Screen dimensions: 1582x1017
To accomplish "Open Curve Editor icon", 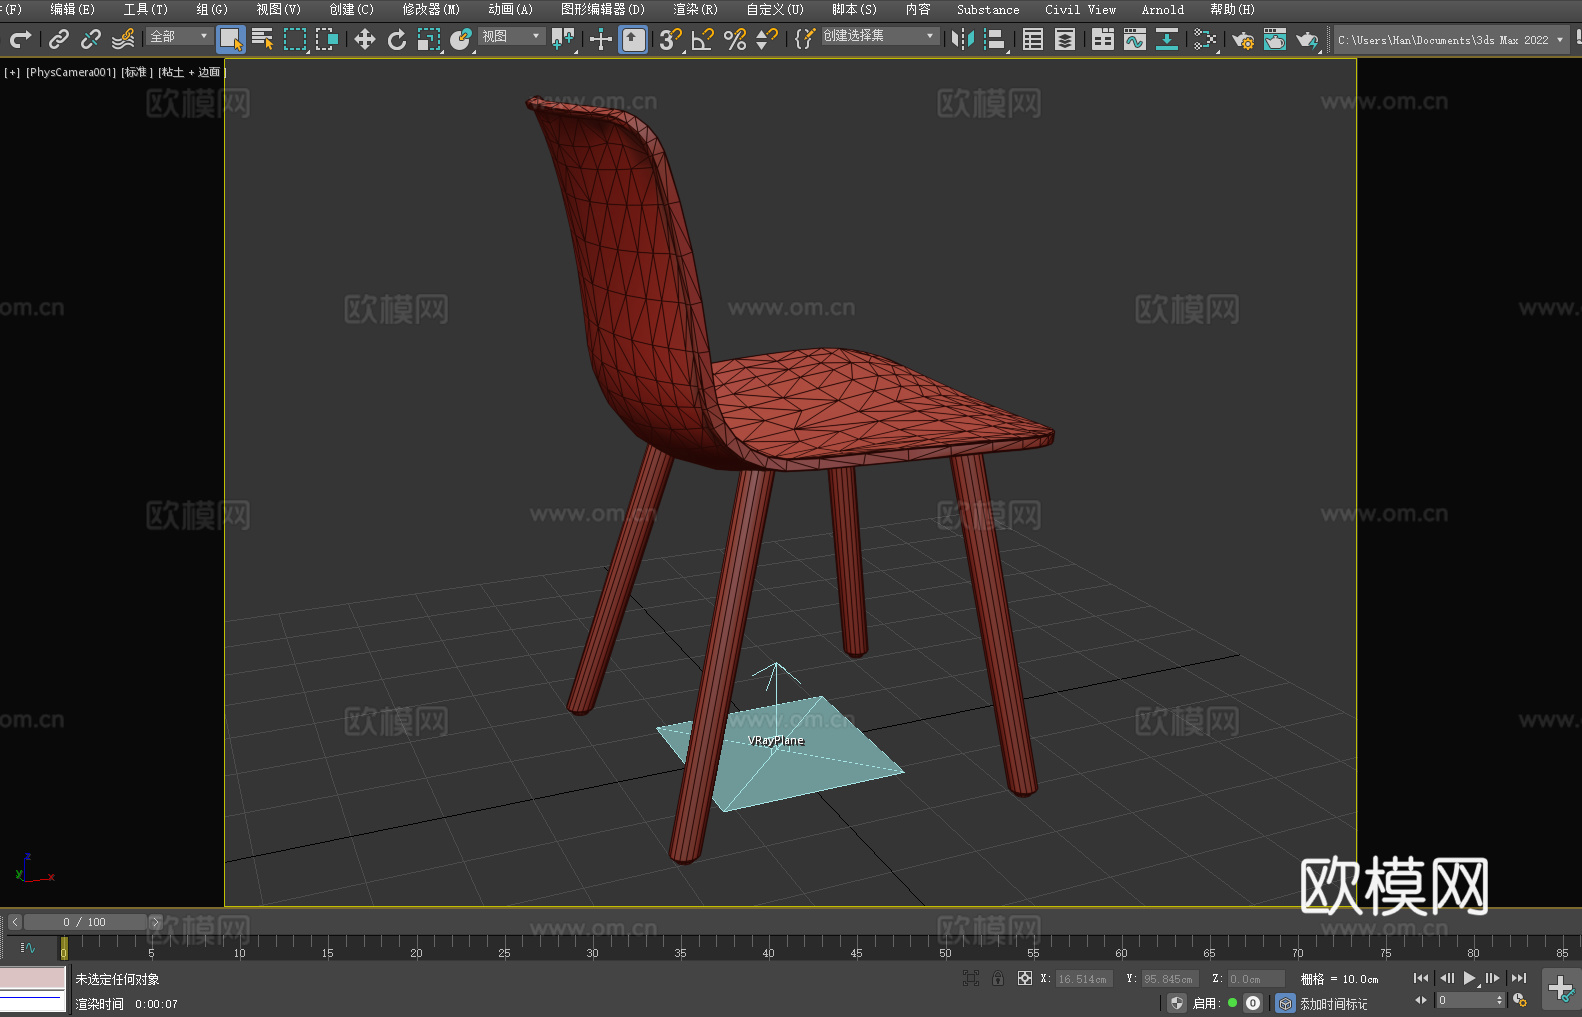I will tap(1135, 39).
